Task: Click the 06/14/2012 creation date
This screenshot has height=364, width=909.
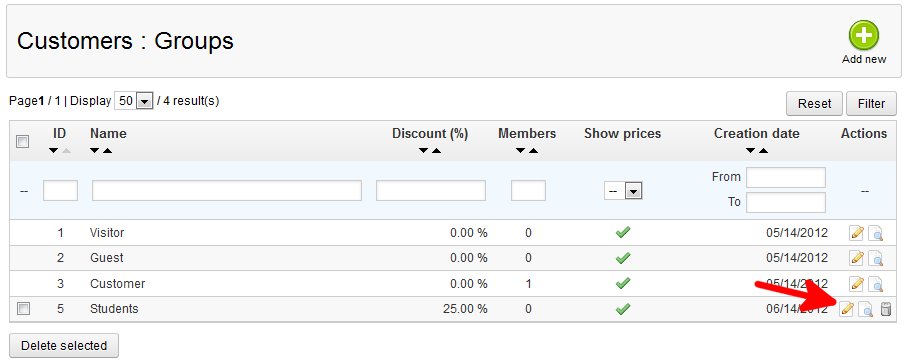Action: (797, 309)
